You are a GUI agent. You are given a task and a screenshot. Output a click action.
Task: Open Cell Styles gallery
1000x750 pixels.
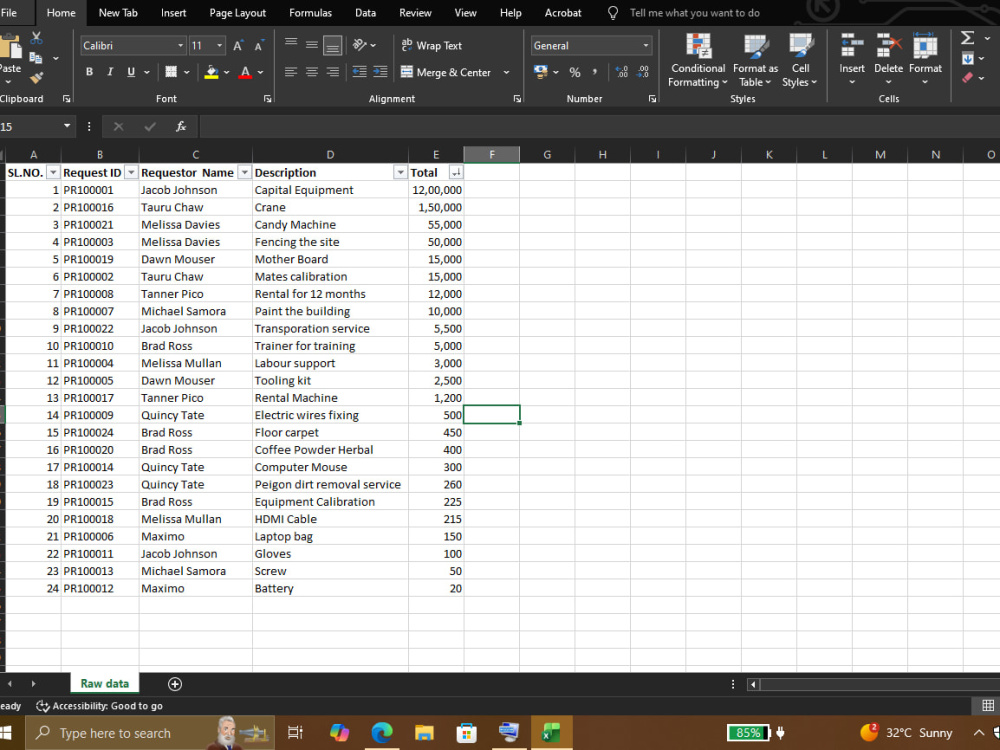click(800, 61)
